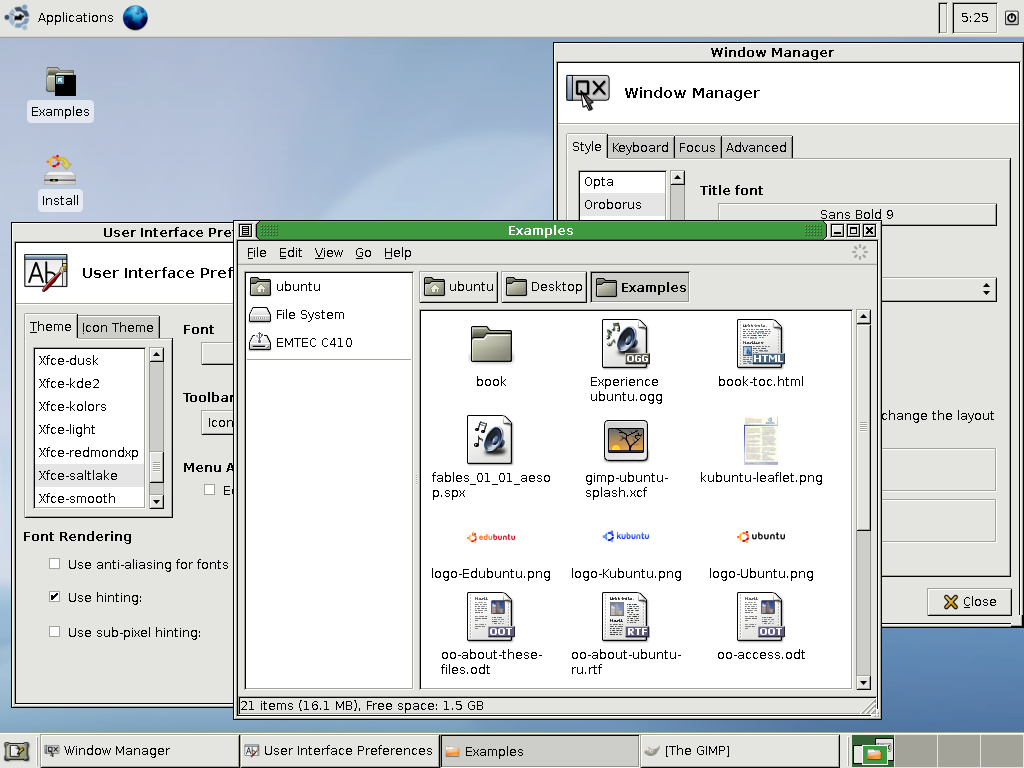Click the Thunar activity throbber icon
Image resolution: width=1024 pixels, height=768 pixels.
click(859, 253)
